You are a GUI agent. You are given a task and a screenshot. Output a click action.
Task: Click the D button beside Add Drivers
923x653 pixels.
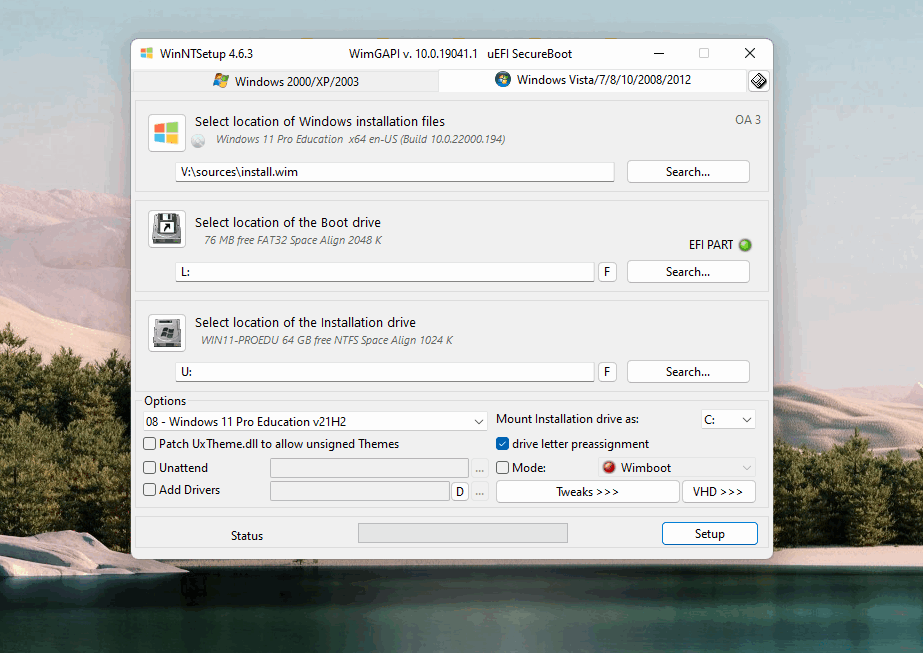pos(460,492)
